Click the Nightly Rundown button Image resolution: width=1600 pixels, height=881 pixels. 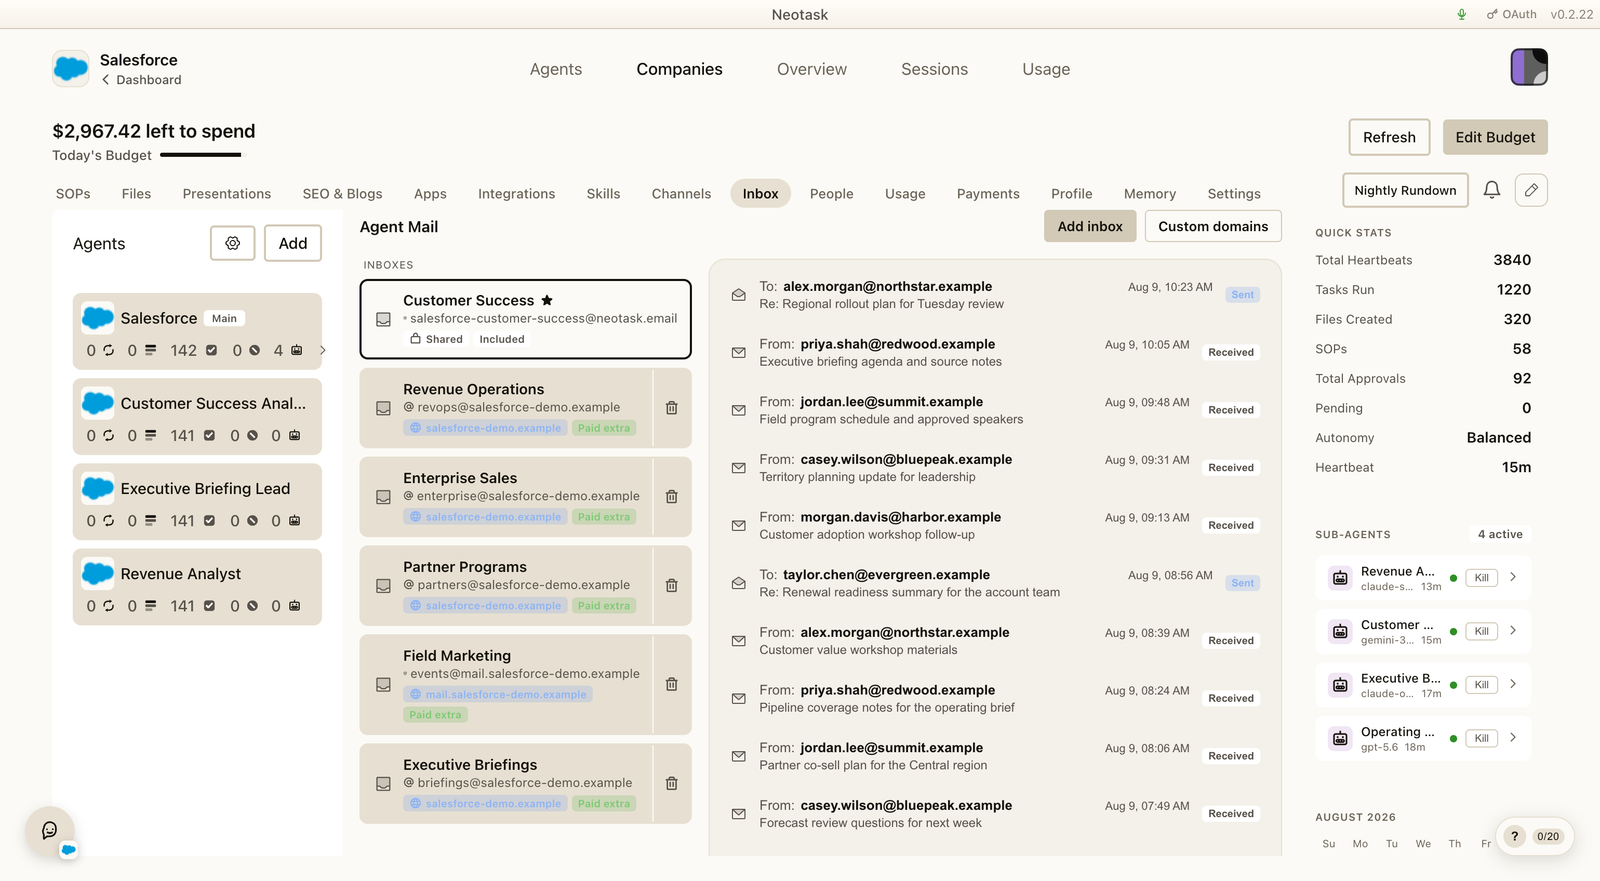(1405, 190)
